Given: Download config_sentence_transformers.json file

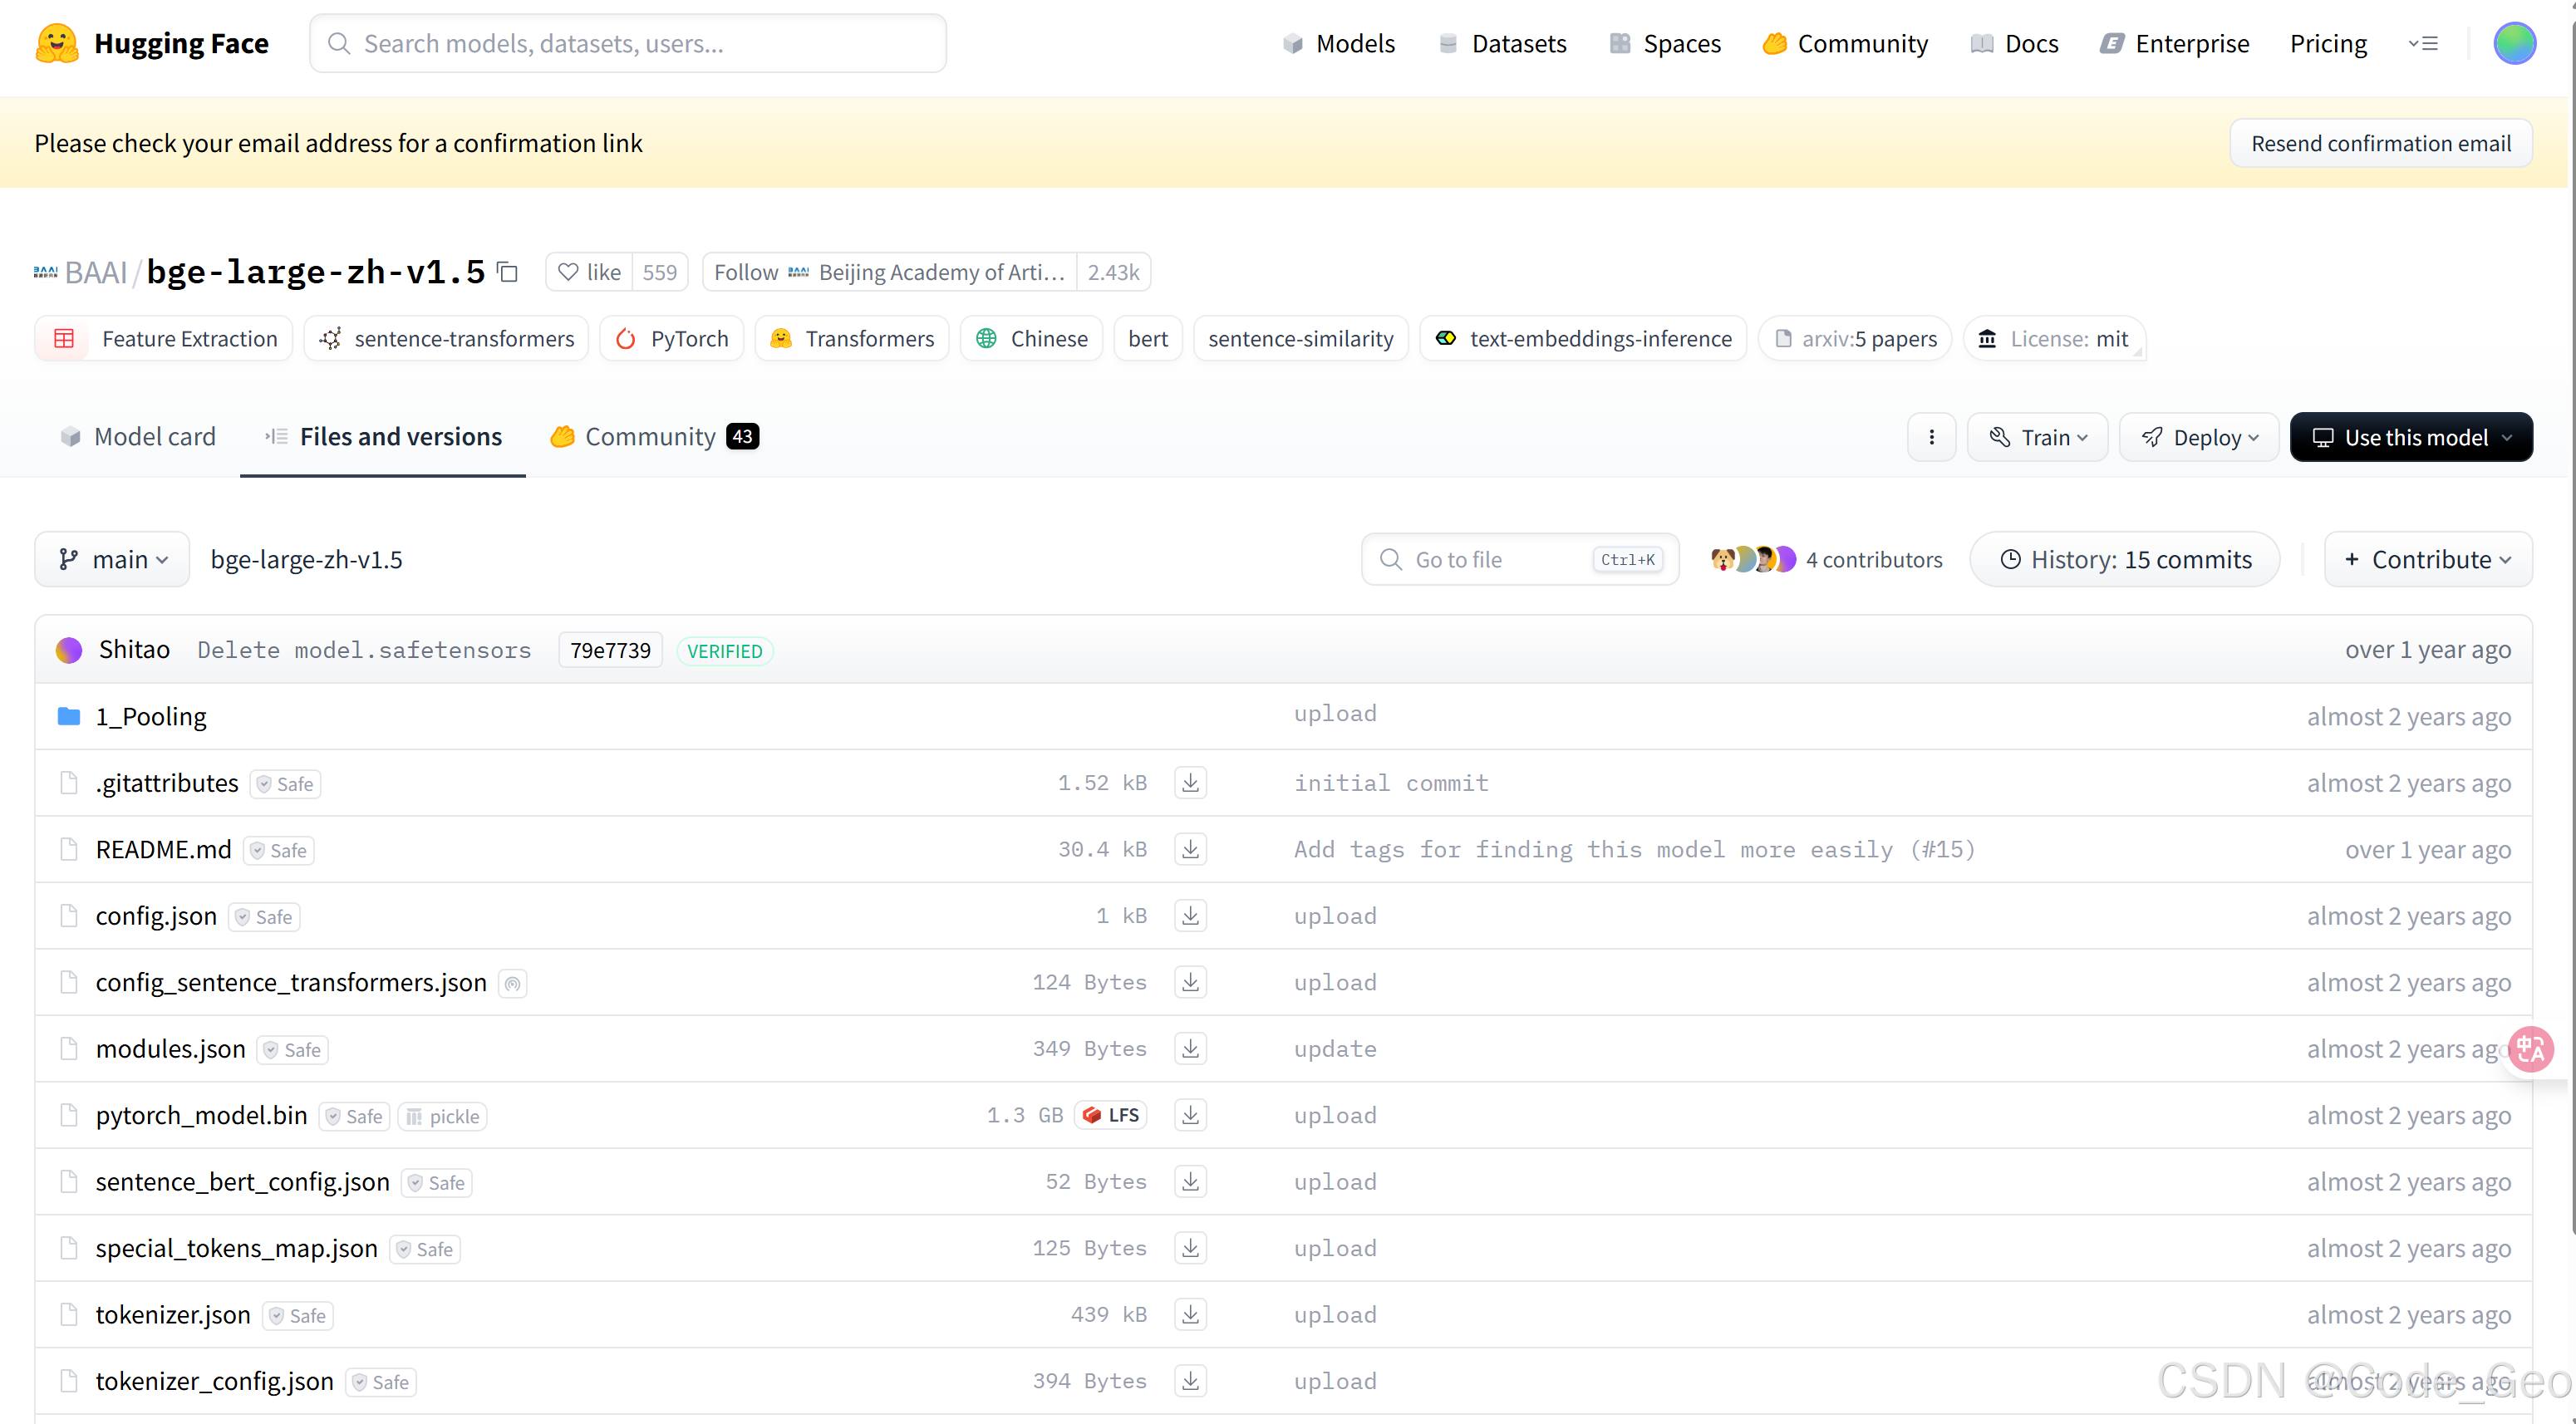Looking at the screenshot, I should [1190, 982].
